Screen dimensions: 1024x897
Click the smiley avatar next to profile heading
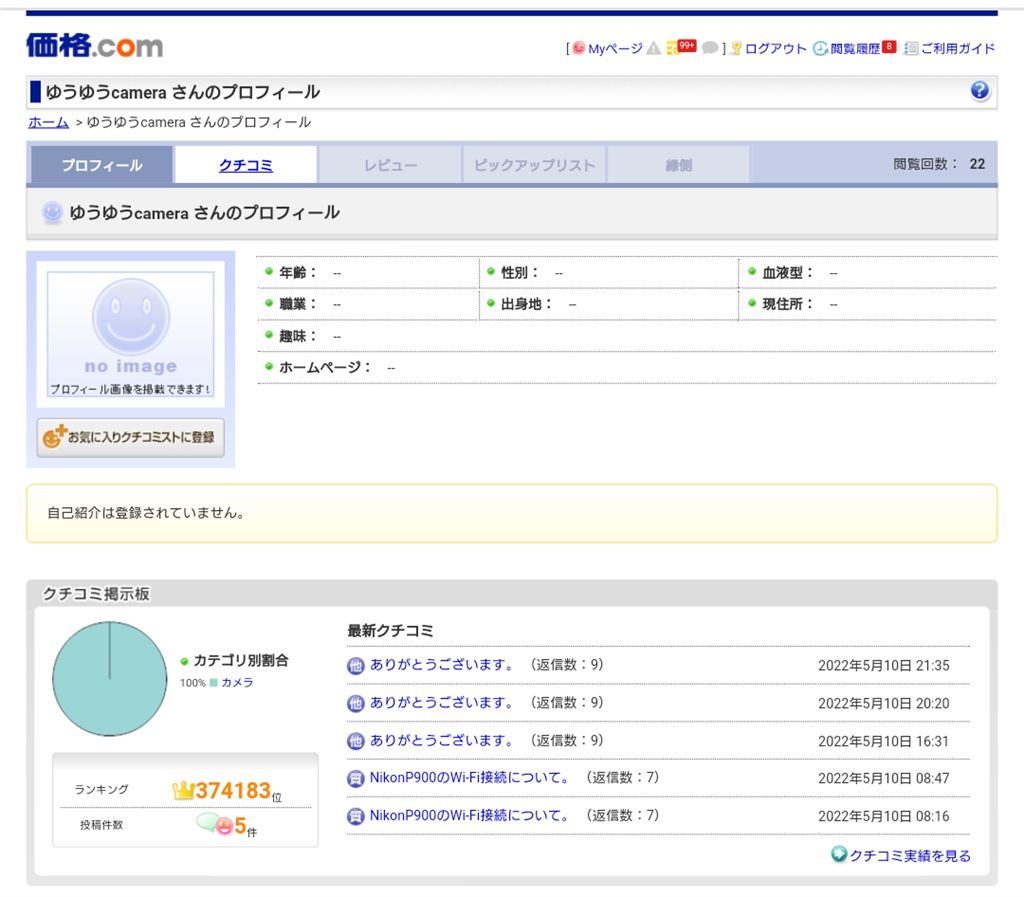(52, 212)
